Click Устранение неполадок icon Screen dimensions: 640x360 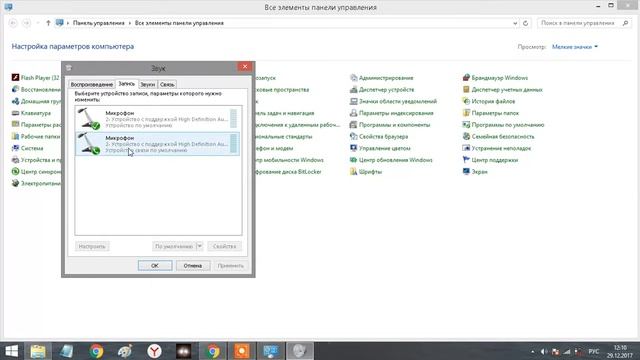coord(466,148)
